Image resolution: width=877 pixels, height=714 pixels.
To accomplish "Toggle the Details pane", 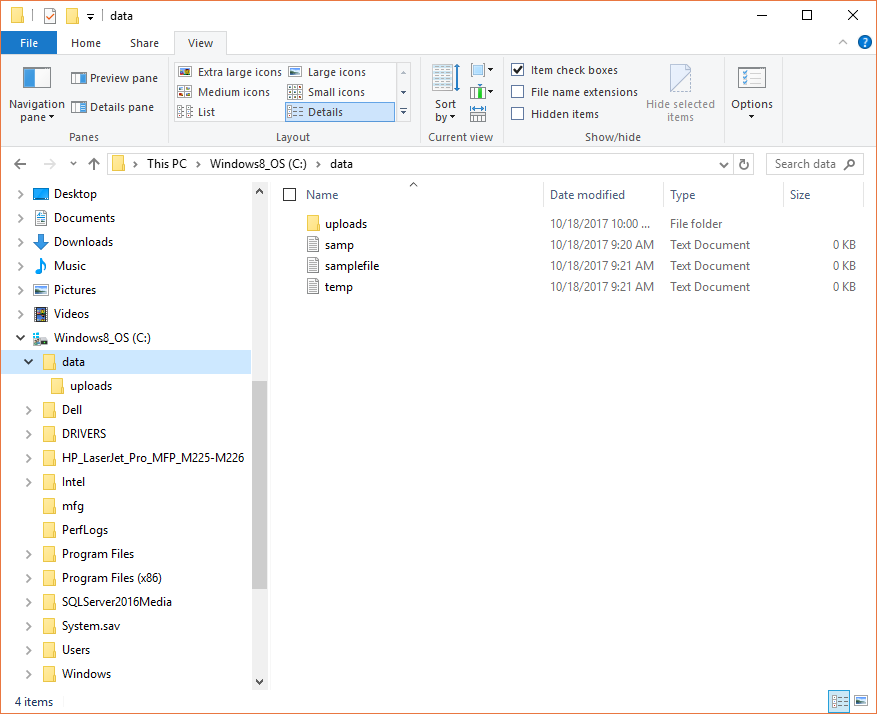I will 112,107.
